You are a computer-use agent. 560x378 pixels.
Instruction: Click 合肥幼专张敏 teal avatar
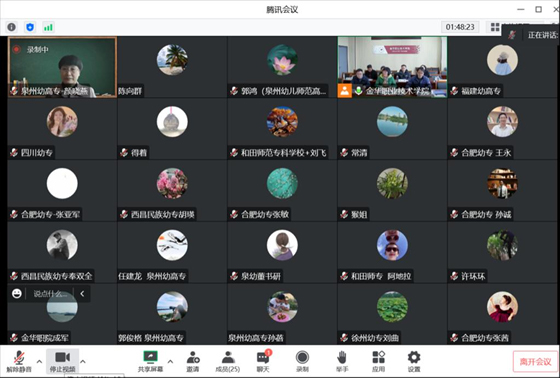282,183
